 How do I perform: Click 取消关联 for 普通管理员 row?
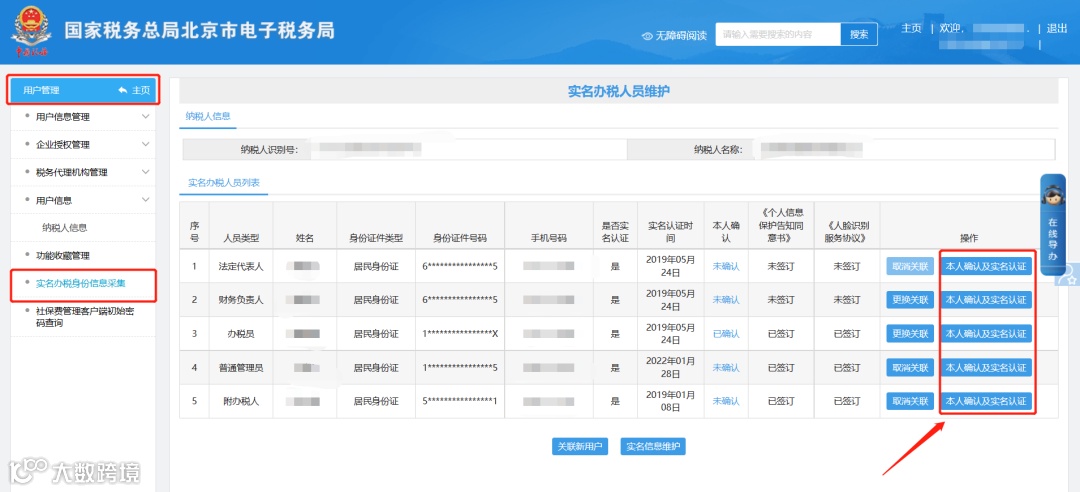(910, 367)
